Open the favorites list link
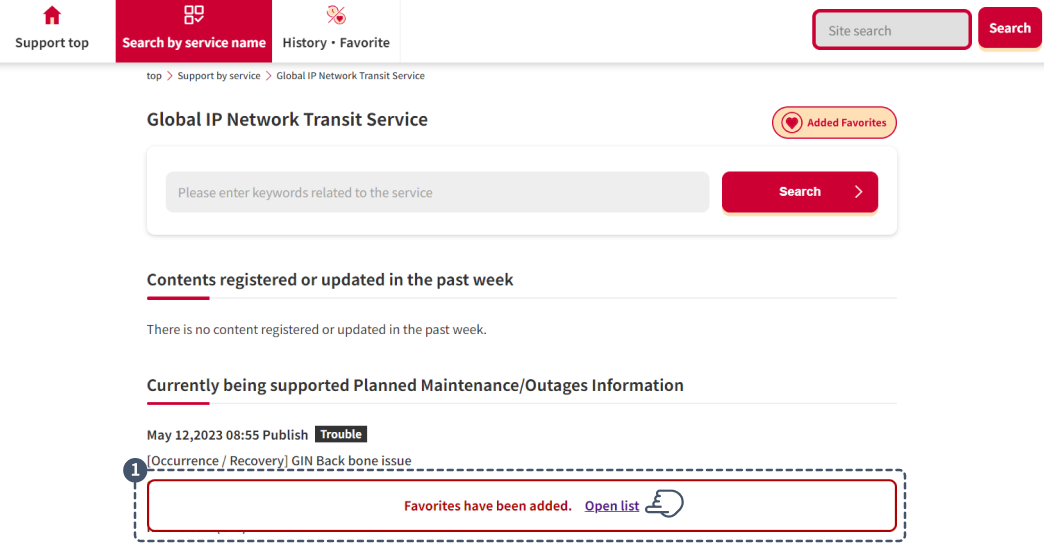1044x543 pixels. point(612,506)
